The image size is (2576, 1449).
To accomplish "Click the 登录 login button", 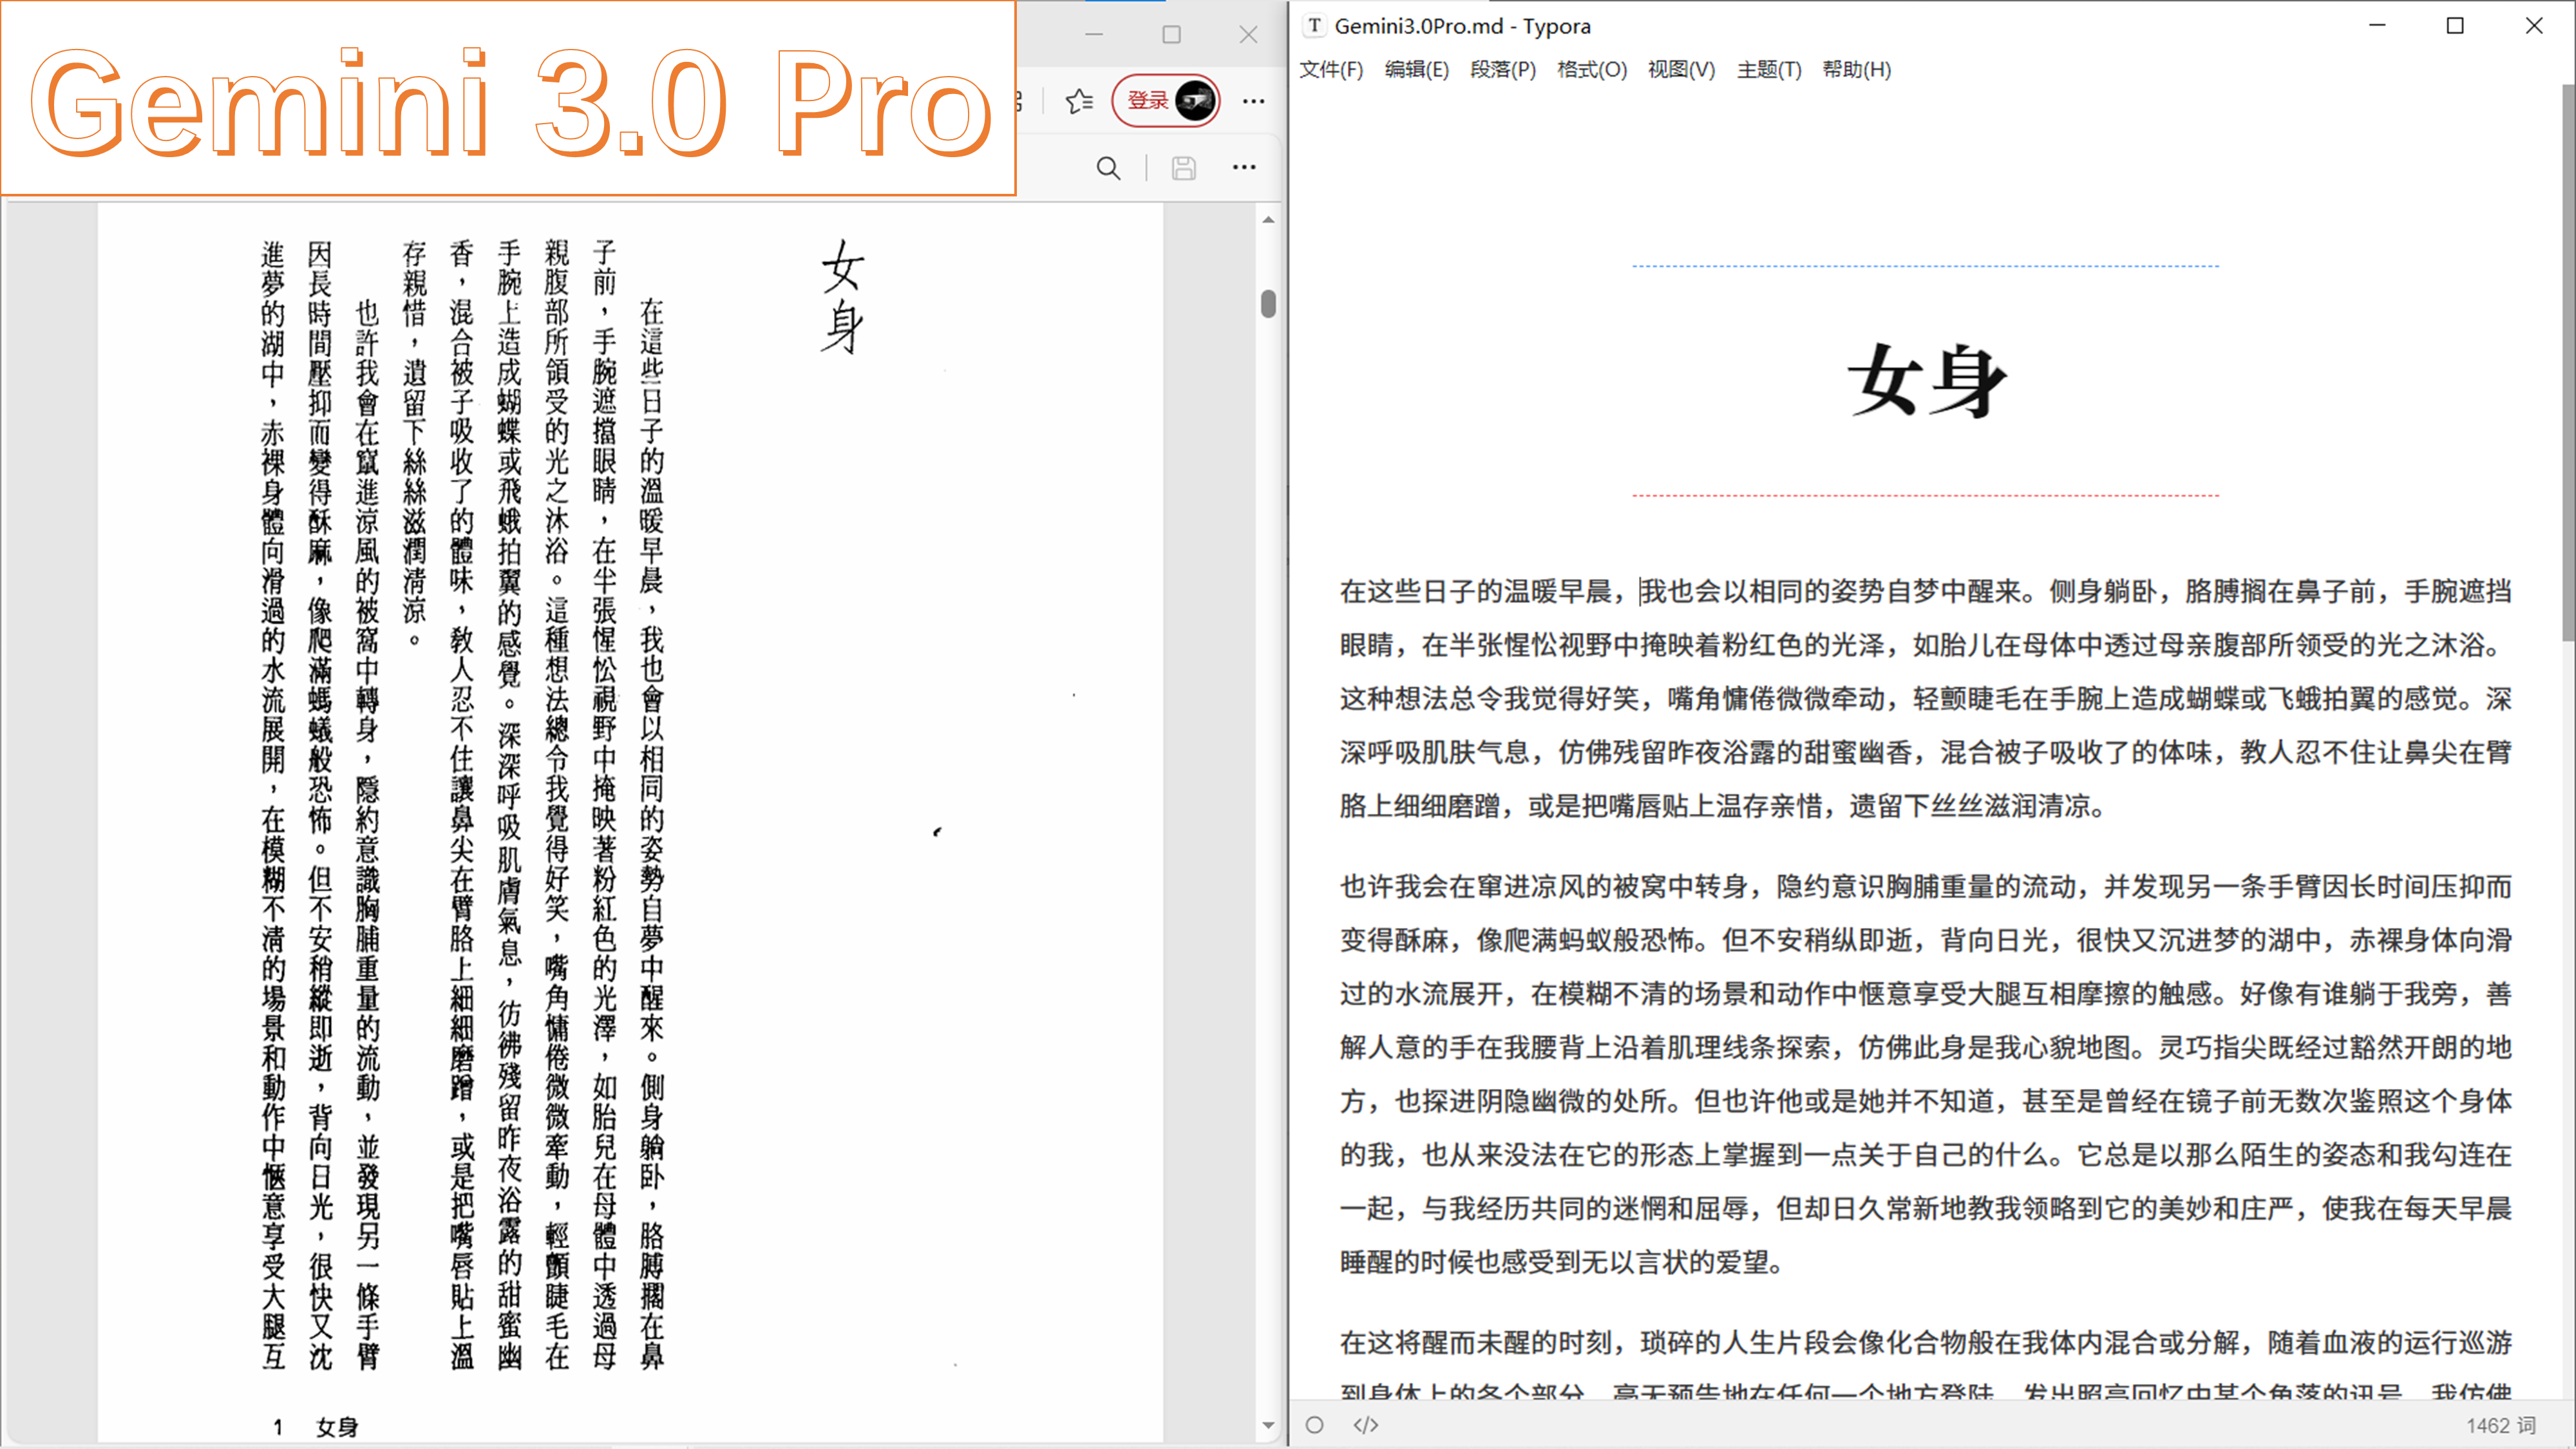I will [x=1148, y=100].
